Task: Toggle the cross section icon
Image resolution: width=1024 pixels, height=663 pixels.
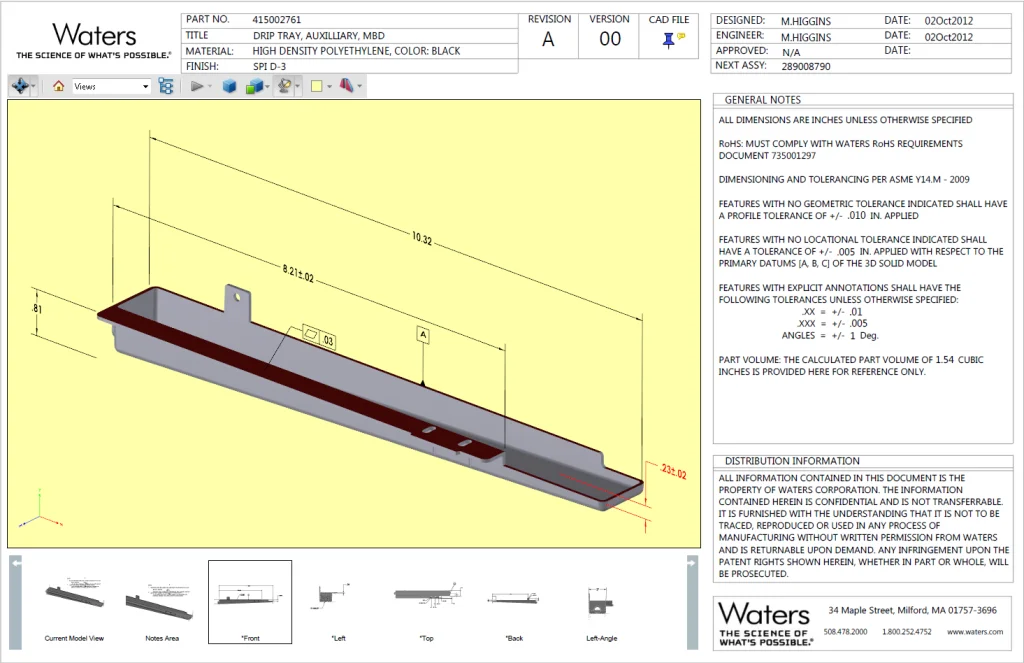Action: tap(345, 87)
